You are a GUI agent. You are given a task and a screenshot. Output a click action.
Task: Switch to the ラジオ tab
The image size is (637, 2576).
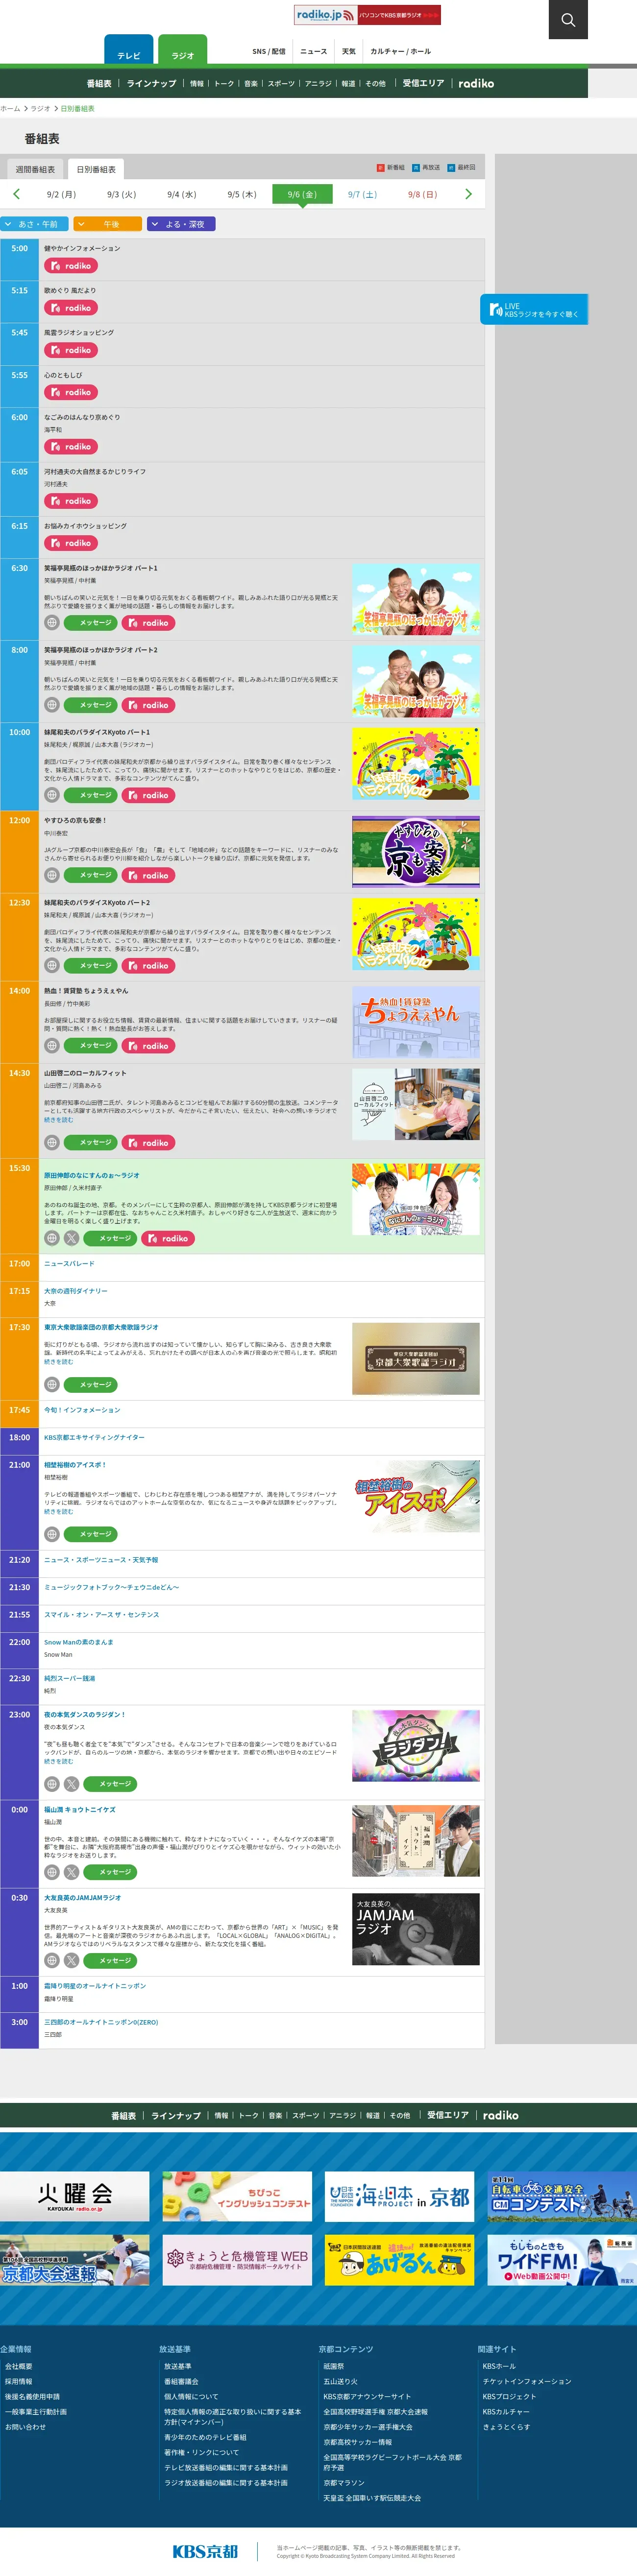coord(183,51)
